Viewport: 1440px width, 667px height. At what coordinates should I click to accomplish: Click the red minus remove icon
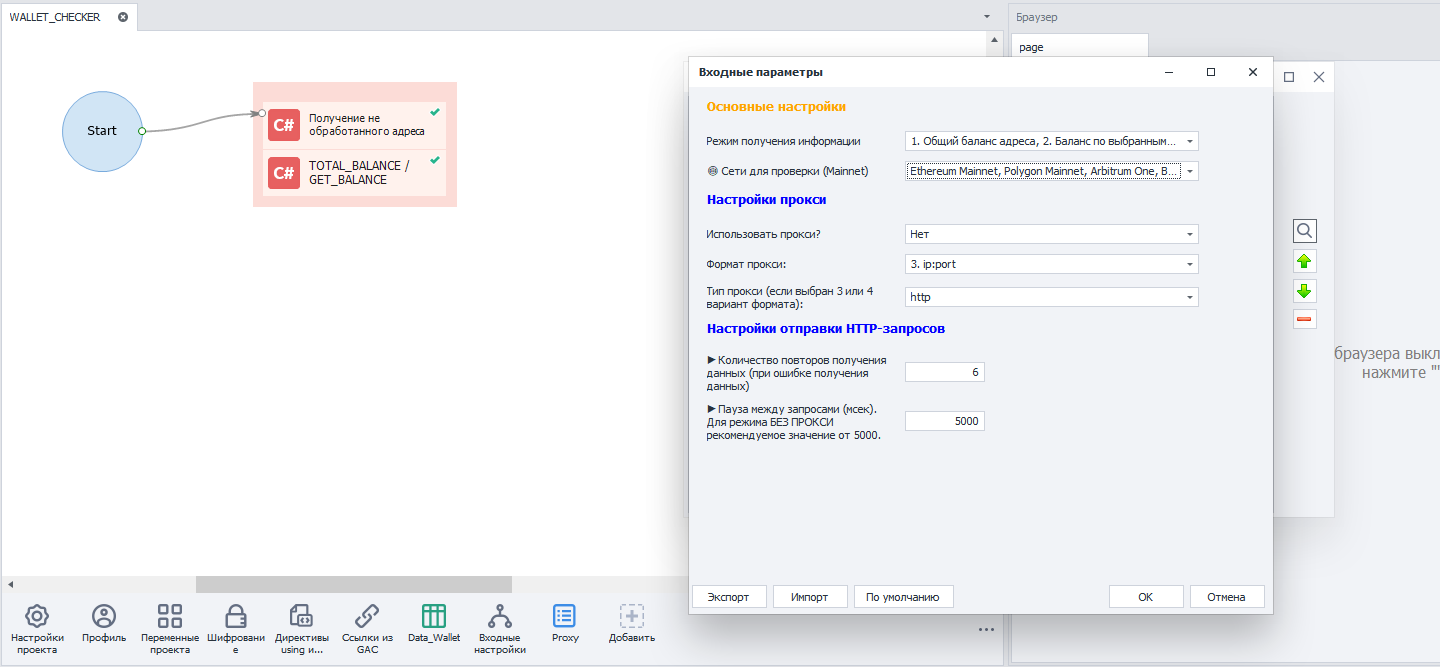coord(1304,320)
